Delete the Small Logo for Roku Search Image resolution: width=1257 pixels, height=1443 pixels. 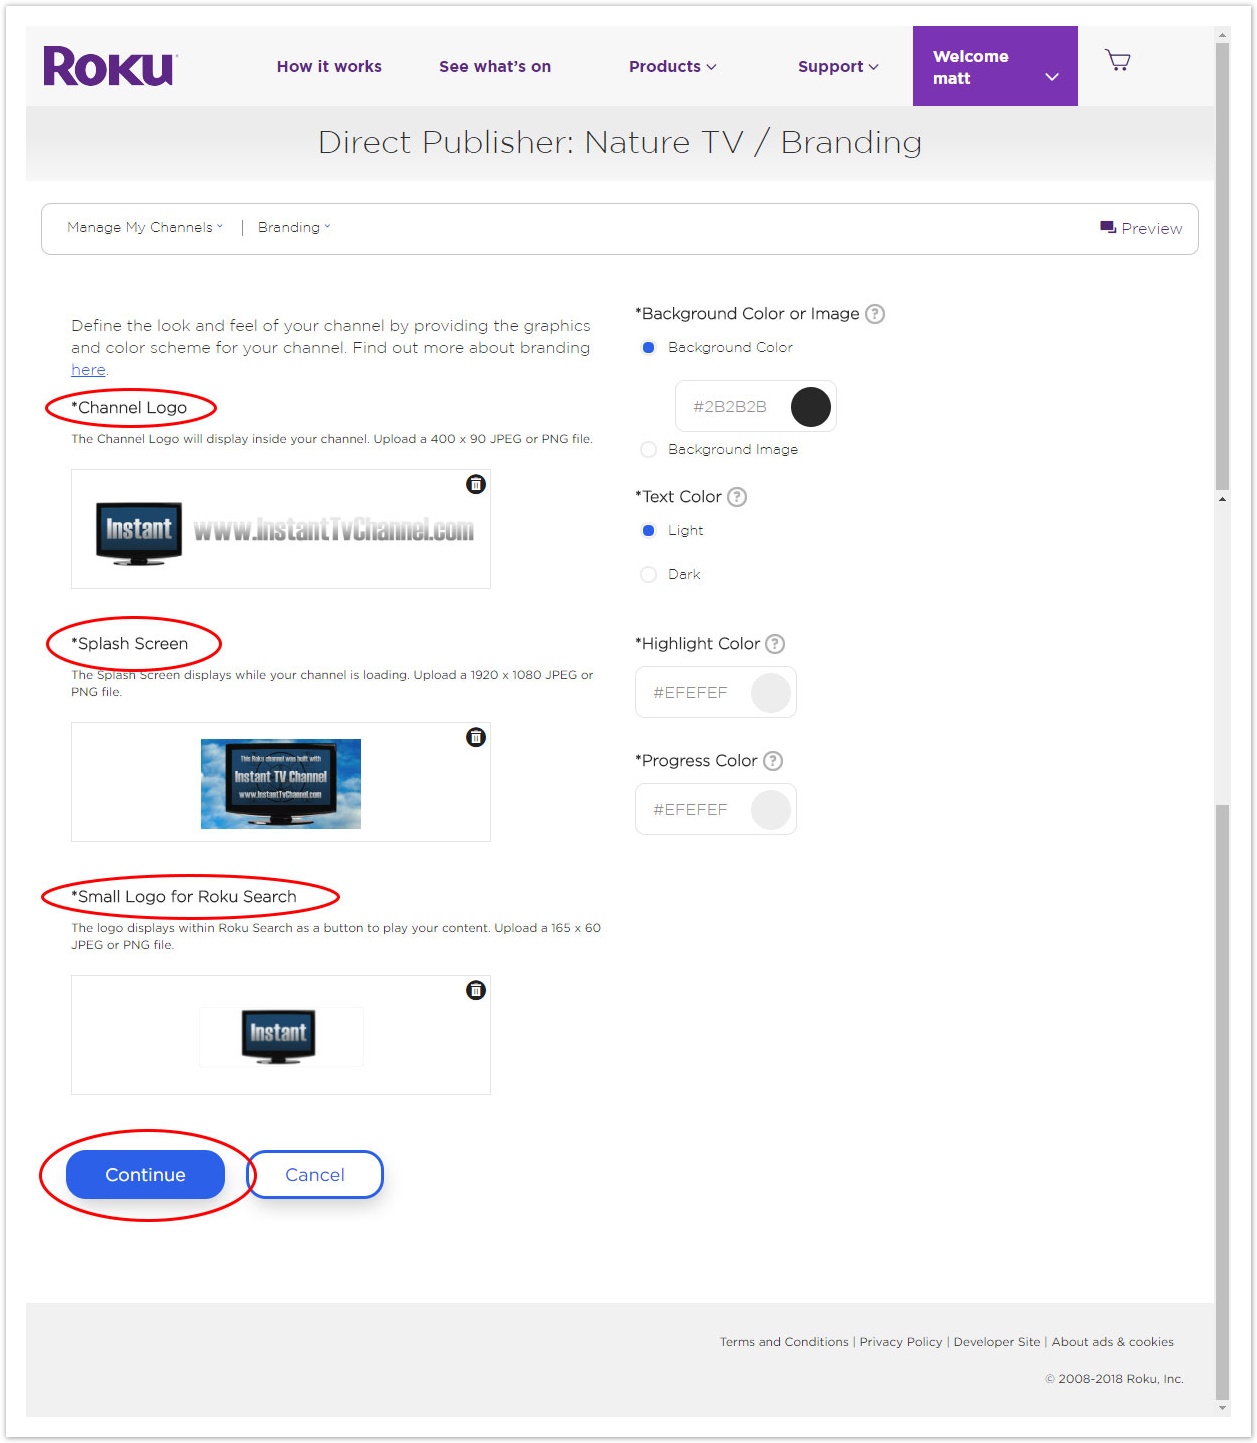pos(476,990)
